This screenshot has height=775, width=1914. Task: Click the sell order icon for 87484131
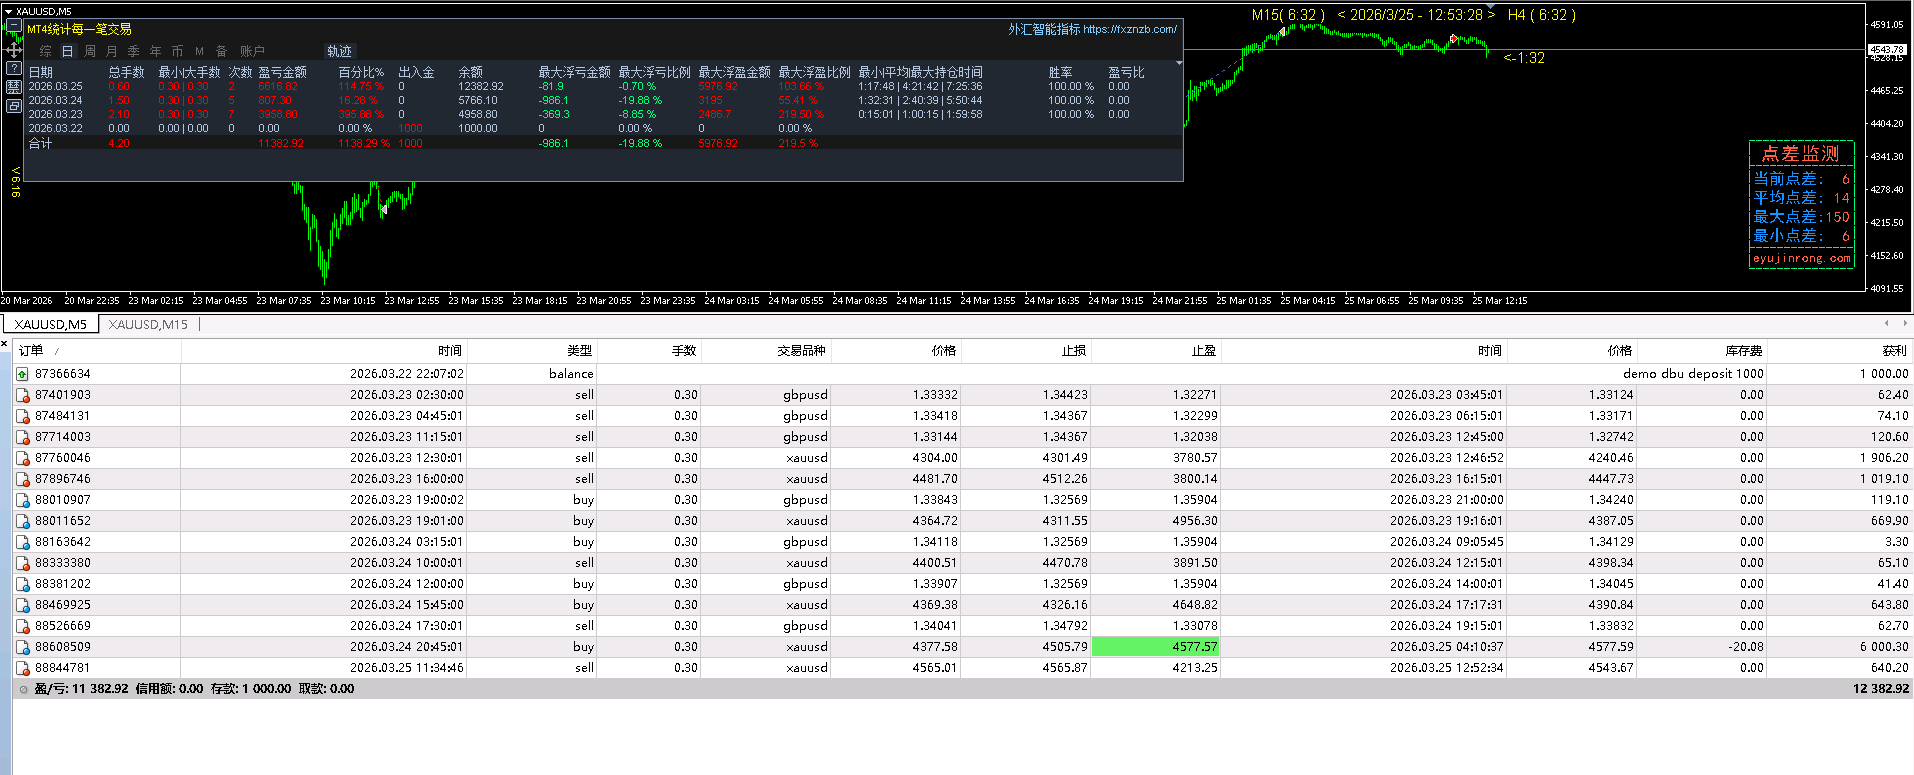pyautogui.click(x=22, y=416)
